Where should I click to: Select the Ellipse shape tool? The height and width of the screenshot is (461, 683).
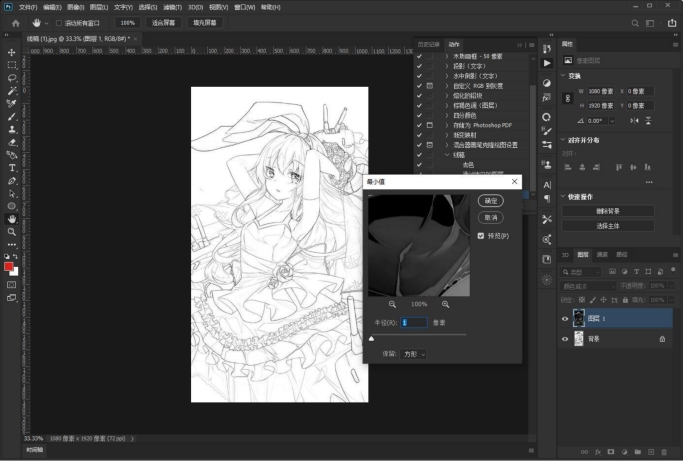click(x=12, y=206)
